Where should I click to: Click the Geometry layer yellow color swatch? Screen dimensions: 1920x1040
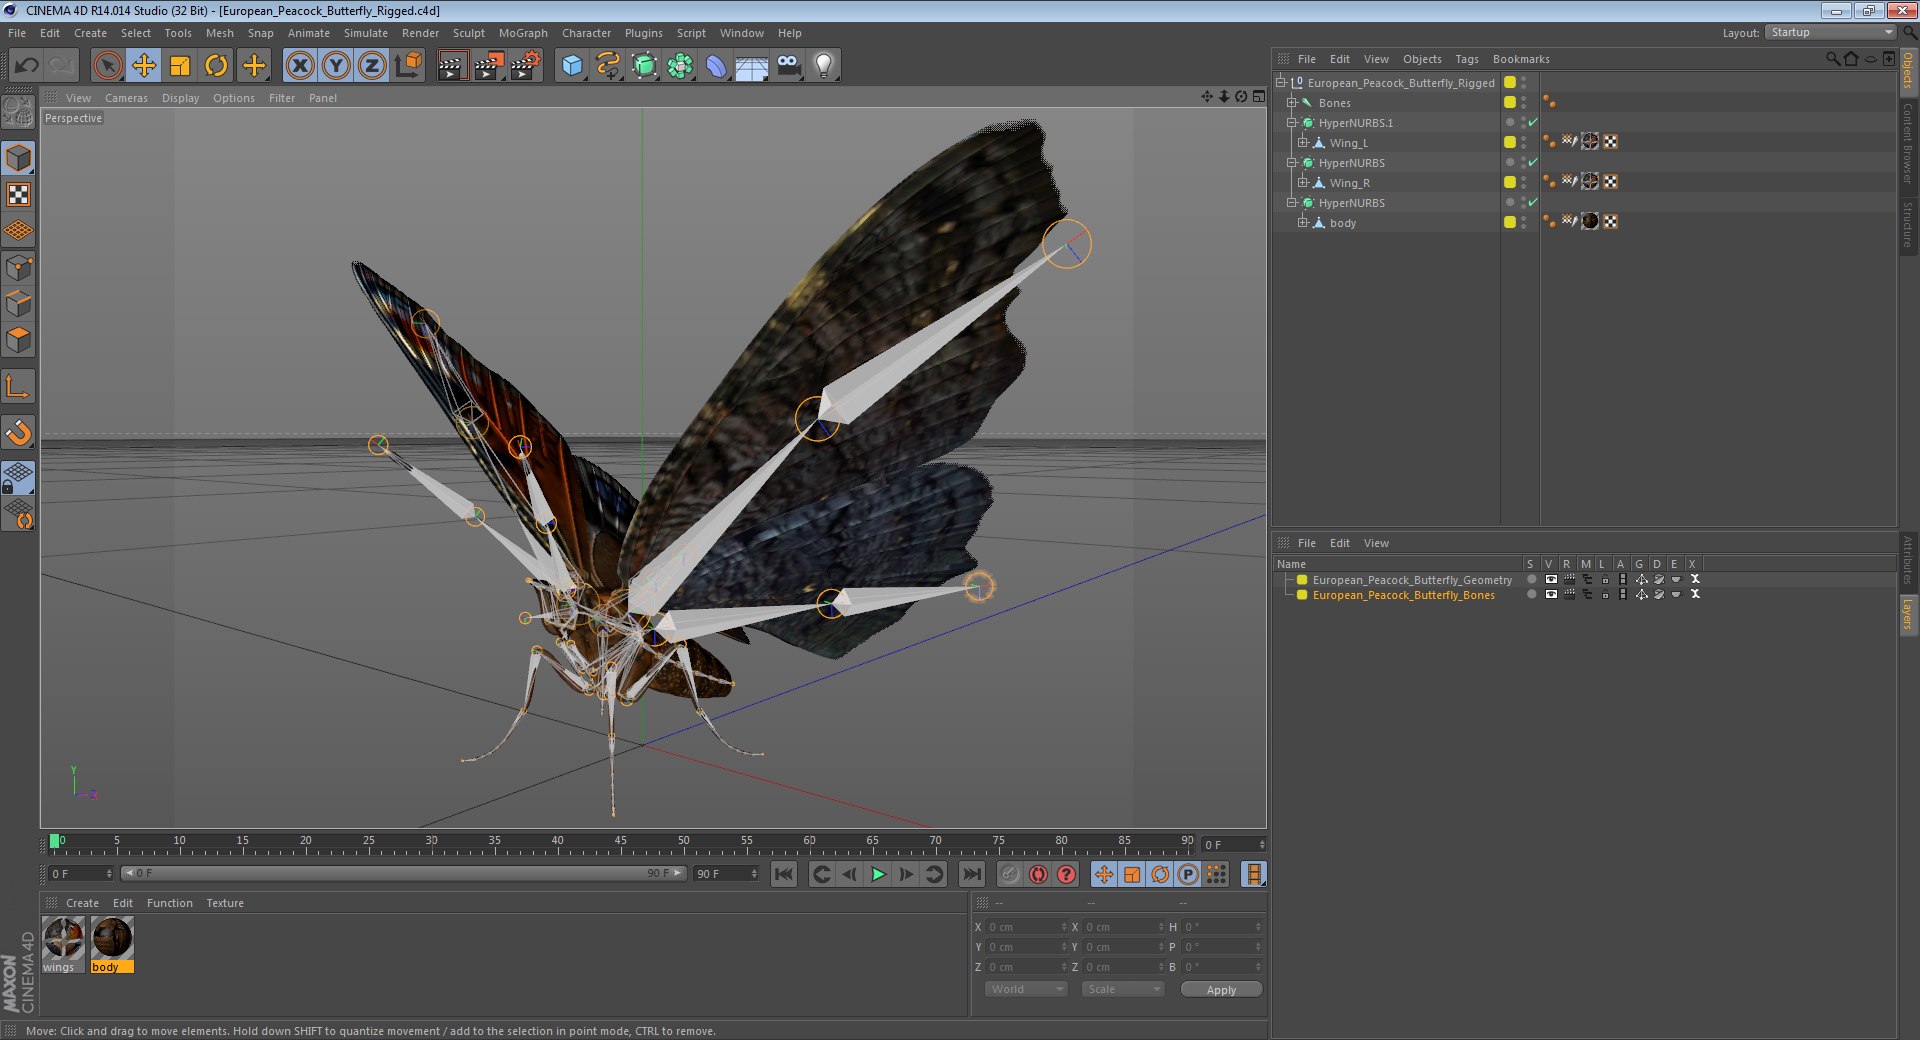tap(1302, 580)
